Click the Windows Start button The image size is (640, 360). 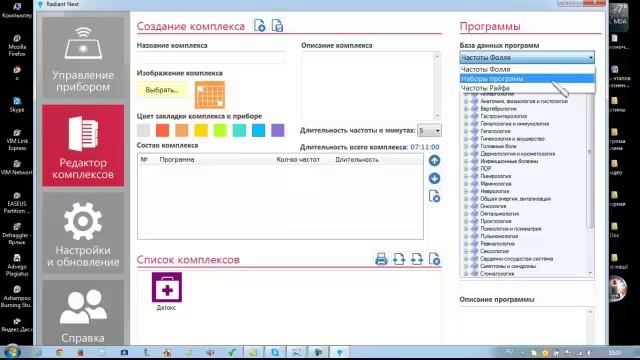(x=11, y=352)
